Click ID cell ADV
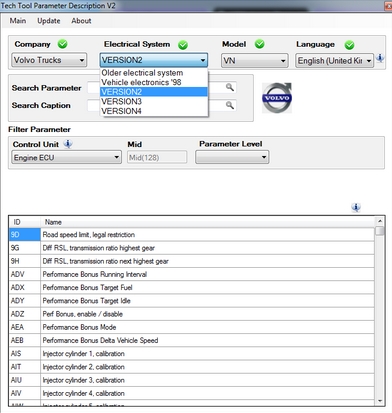This screenshot has width=392, height=413. (x=25, y=274)
